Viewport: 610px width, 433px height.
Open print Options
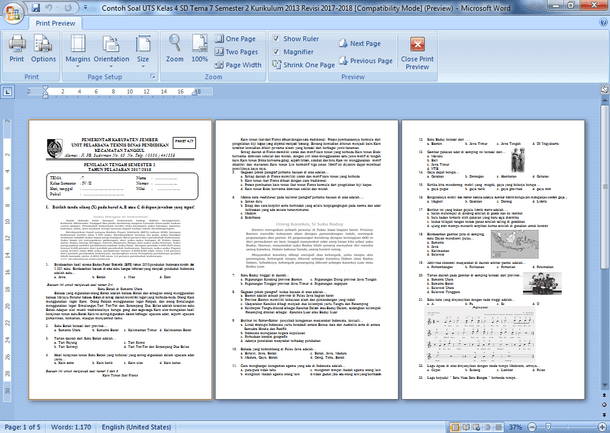click(x=43, y=49)
